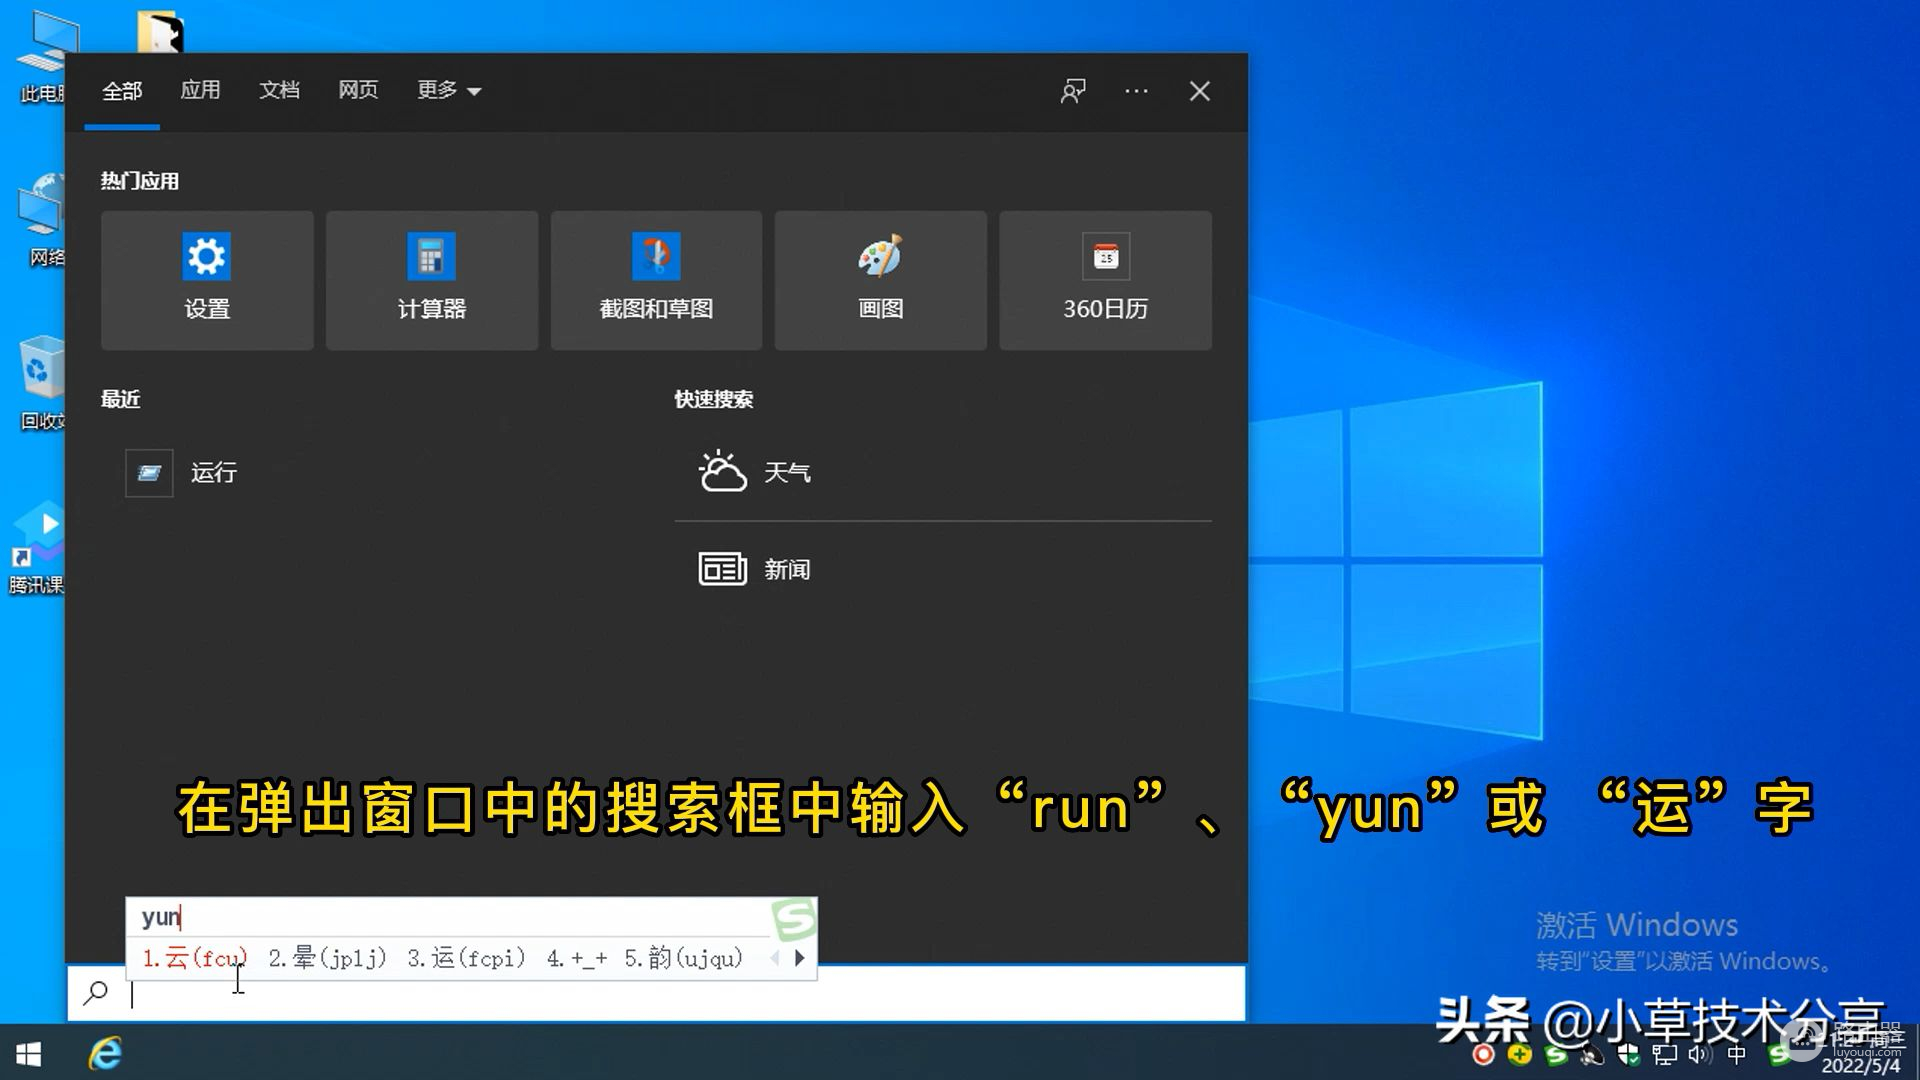Open the three-dot options menu
Viewport: 1920px width, 1080px height.
[x=1136, y=91]
